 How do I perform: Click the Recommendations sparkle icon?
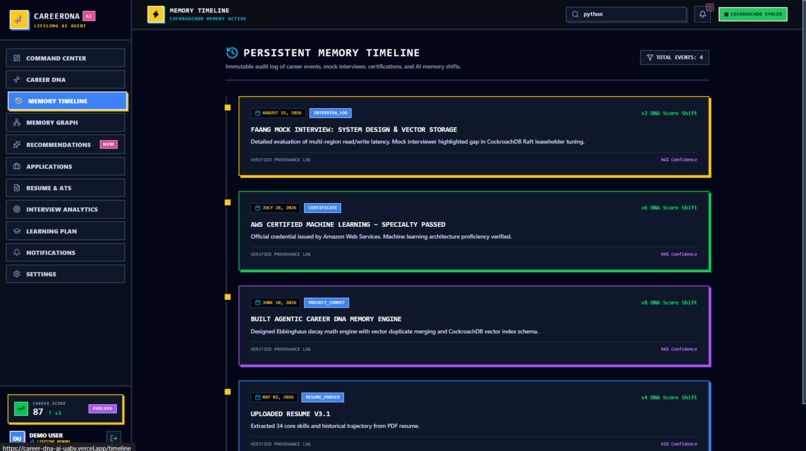coord(16,145)
